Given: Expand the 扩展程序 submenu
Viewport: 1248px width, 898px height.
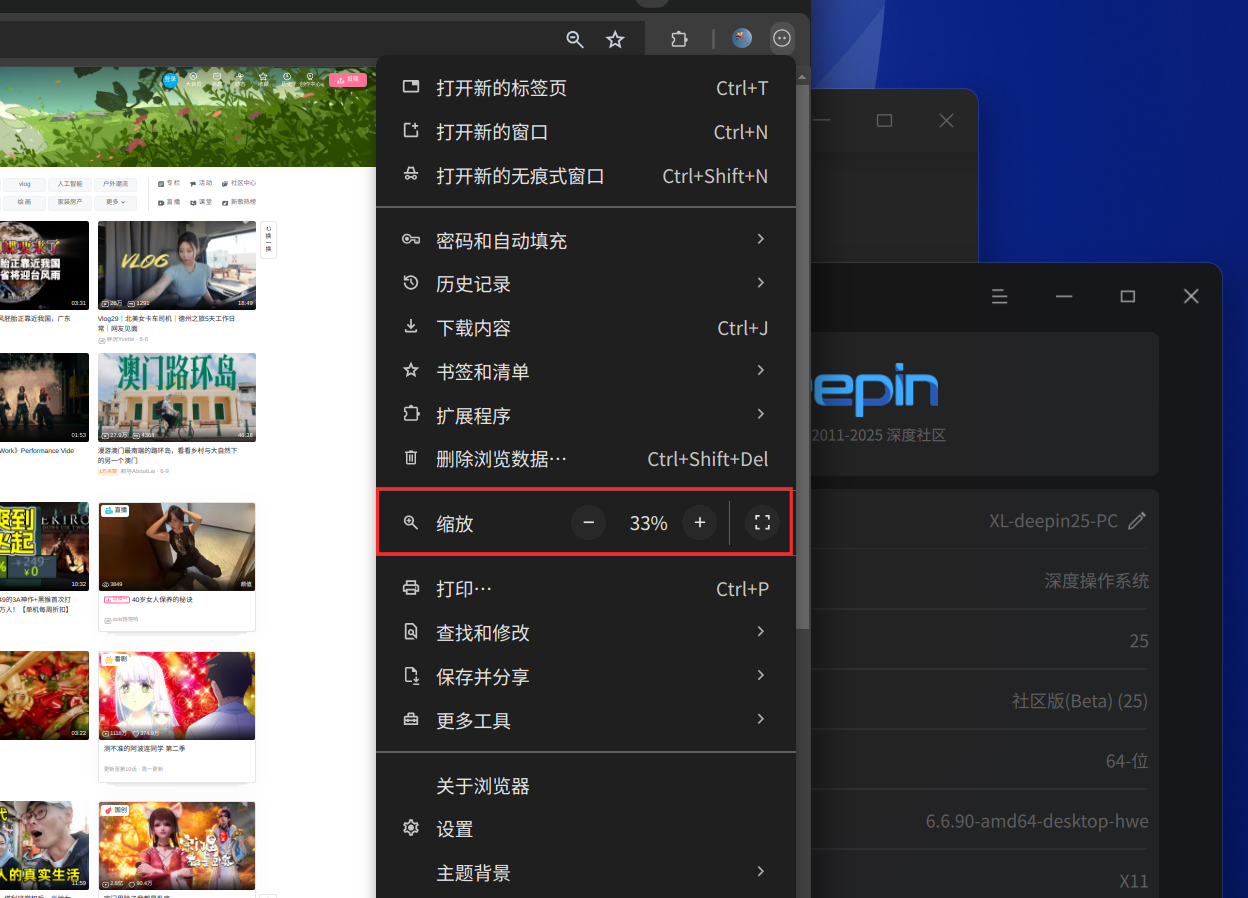Looking at the screenshot, I should (586, 415).
